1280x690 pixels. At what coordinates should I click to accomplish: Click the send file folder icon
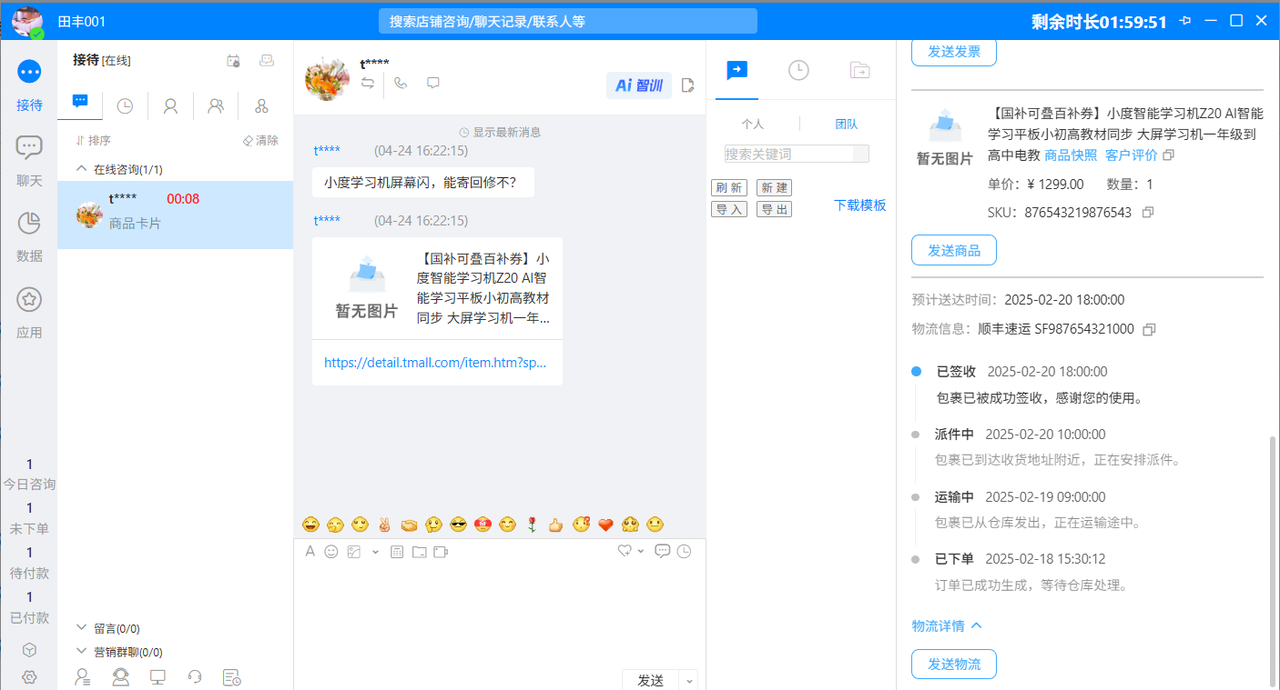tap(418, 551)
